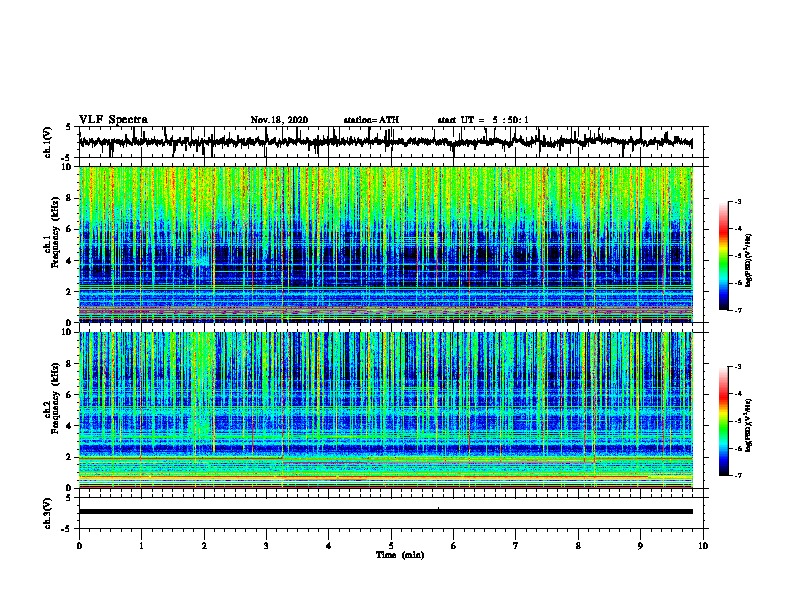Click time axis tick label '3'
Screen dimensions: 792x612
[266, 546]
